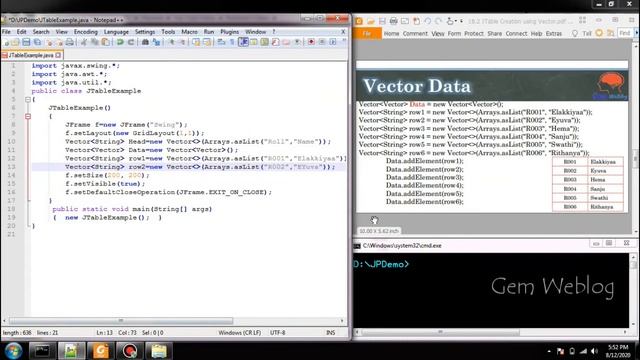The width and height of the screenshot is (640, 360).
Task: Click the File tab in PDF viewer
Action: click(367, 33)
